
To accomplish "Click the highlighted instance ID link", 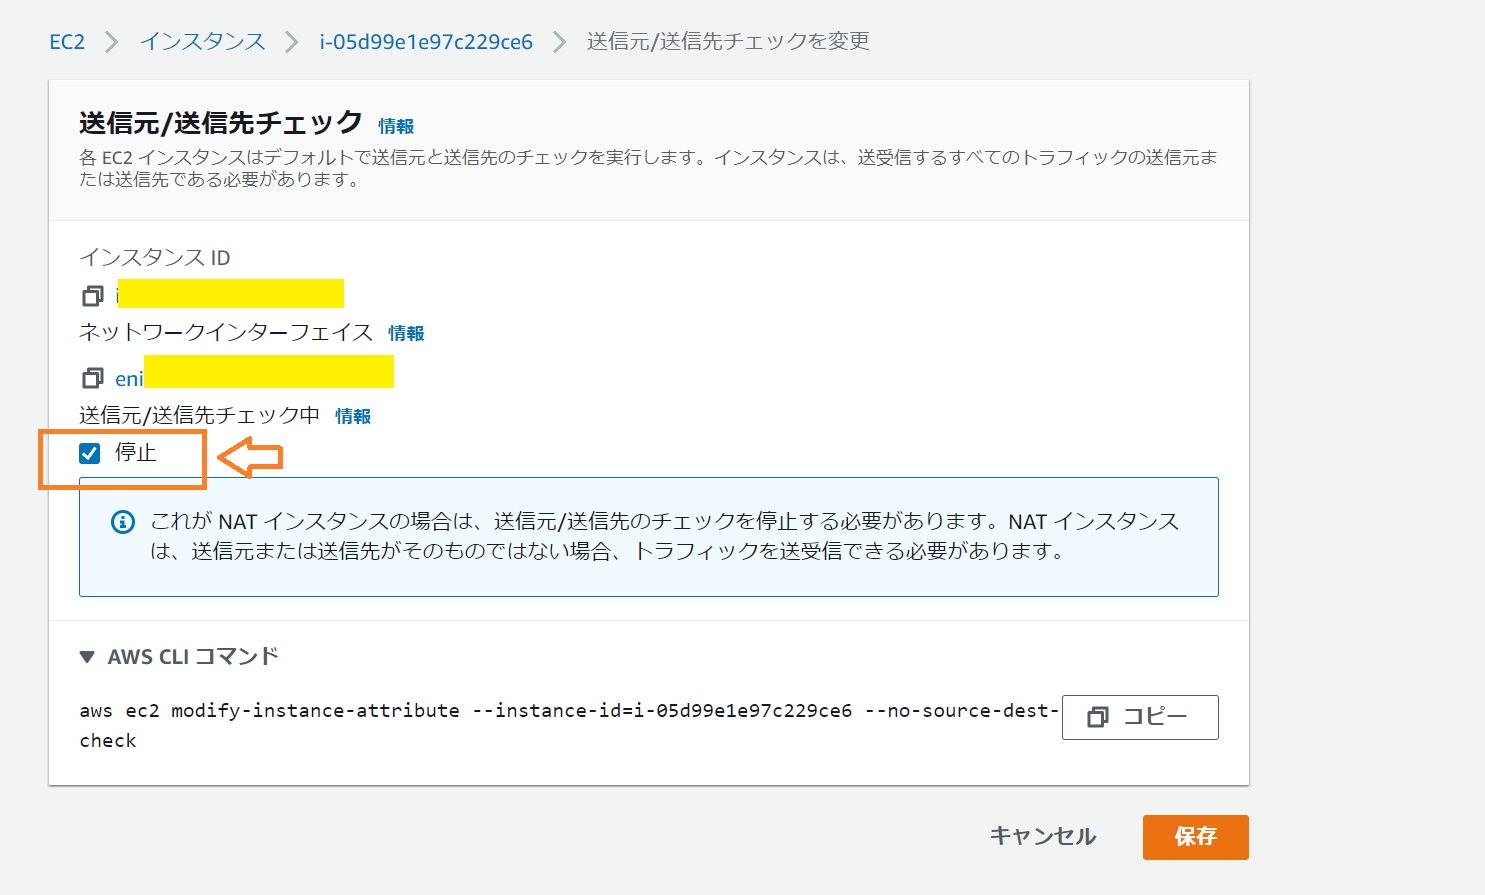I will [x=230, y=294].
